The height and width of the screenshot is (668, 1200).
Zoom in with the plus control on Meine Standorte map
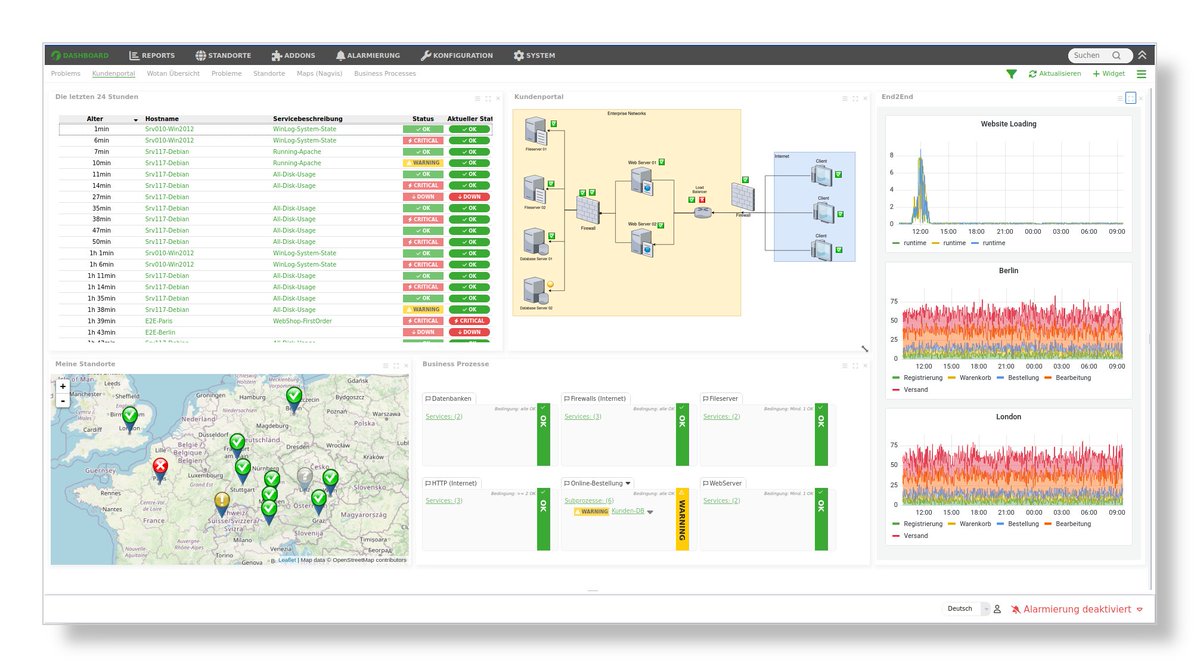pyautogui.click(x=62, y=385)
